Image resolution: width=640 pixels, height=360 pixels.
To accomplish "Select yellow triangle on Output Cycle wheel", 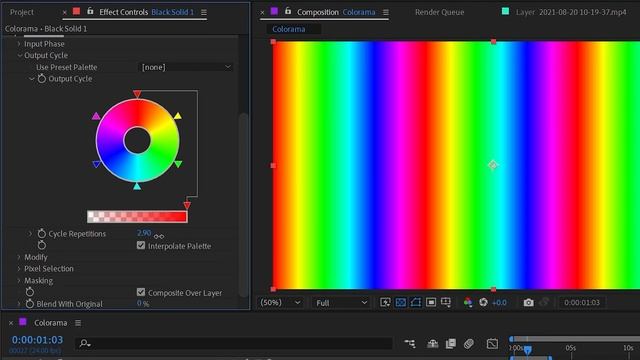I will [x=178, y=116].
